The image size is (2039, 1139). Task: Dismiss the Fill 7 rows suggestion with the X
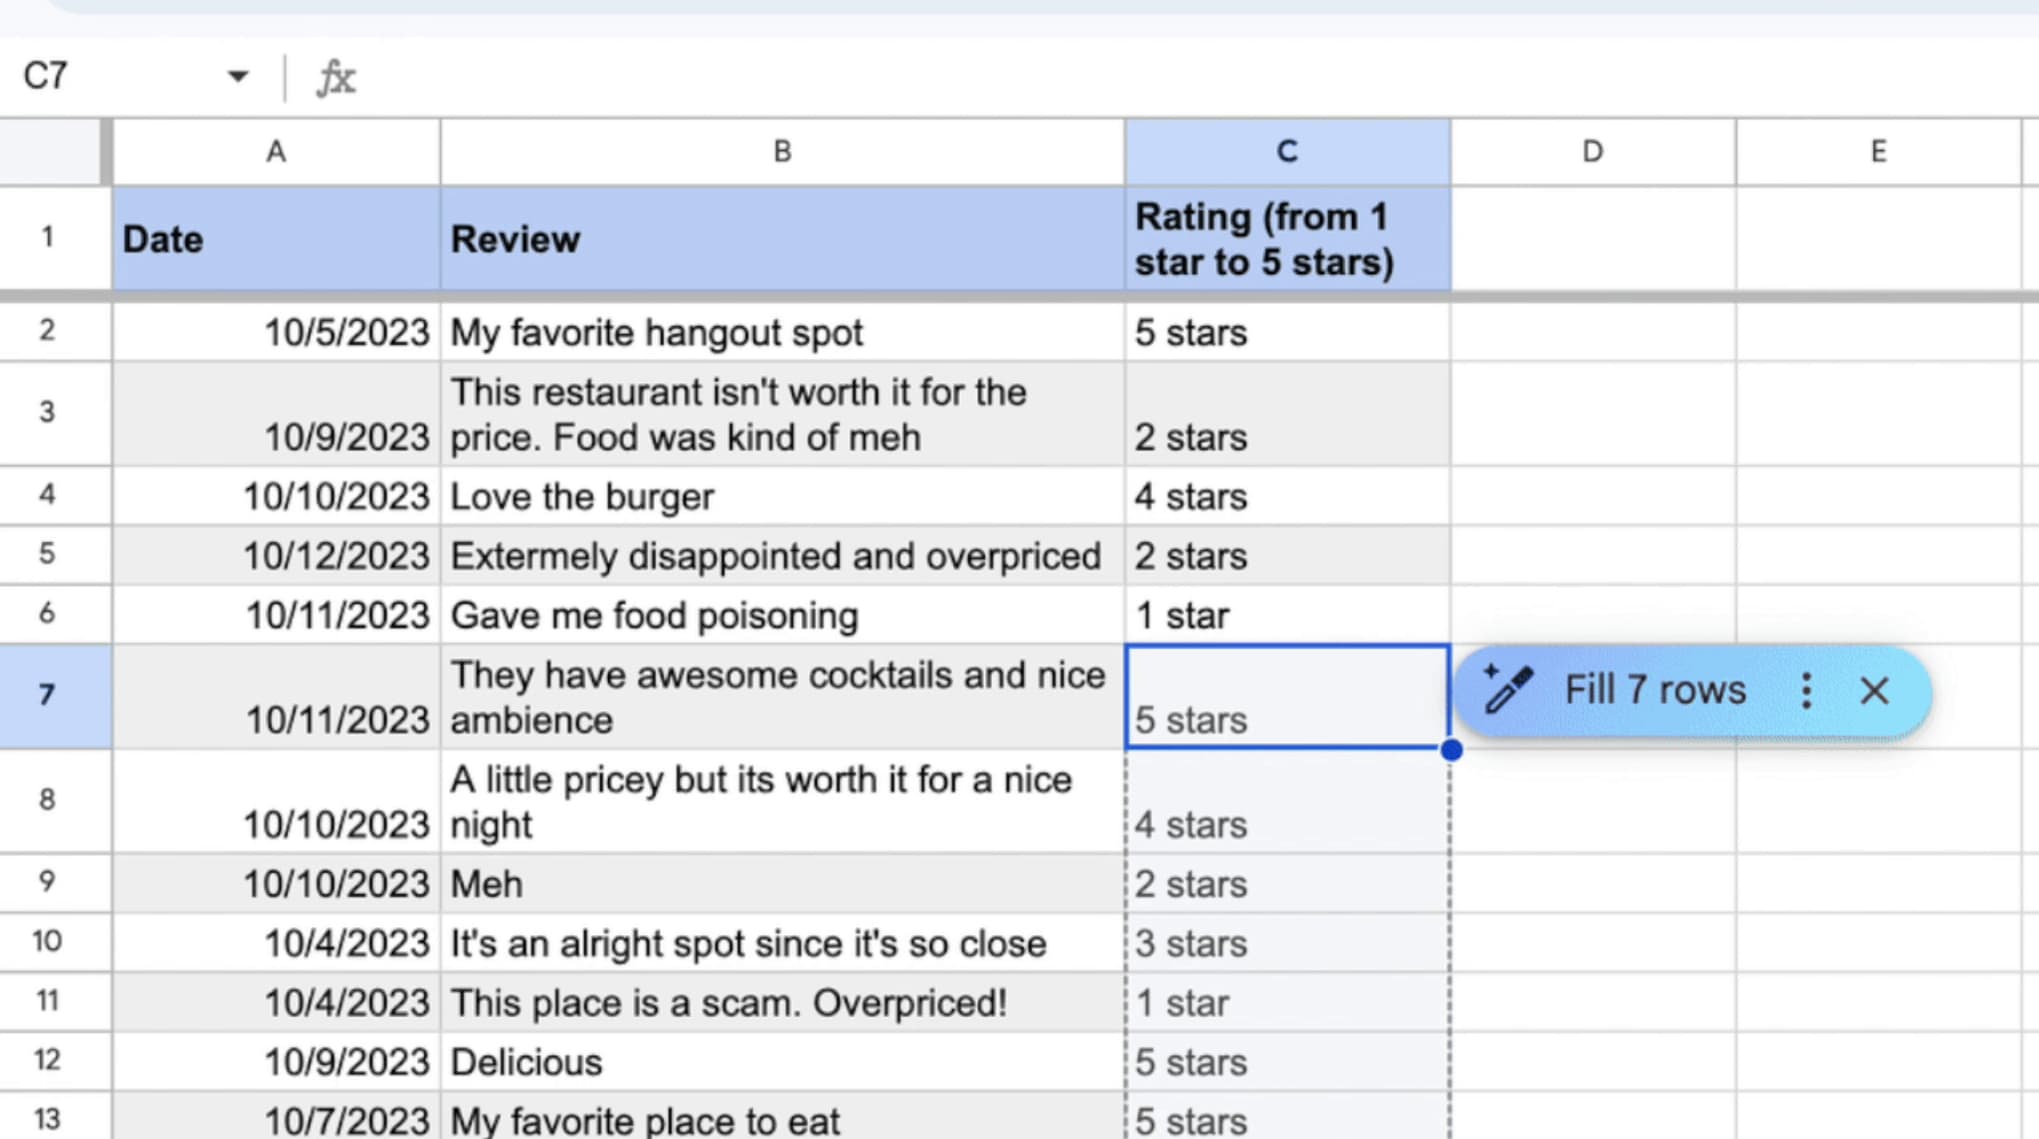tap(1874, 690)
